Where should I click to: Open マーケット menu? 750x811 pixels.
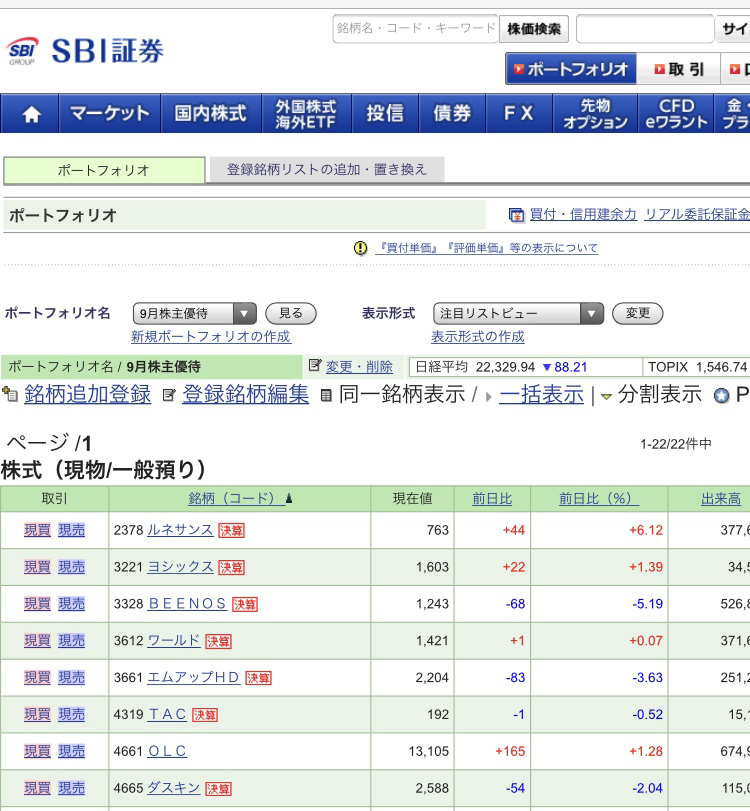[x=110, y=113]
